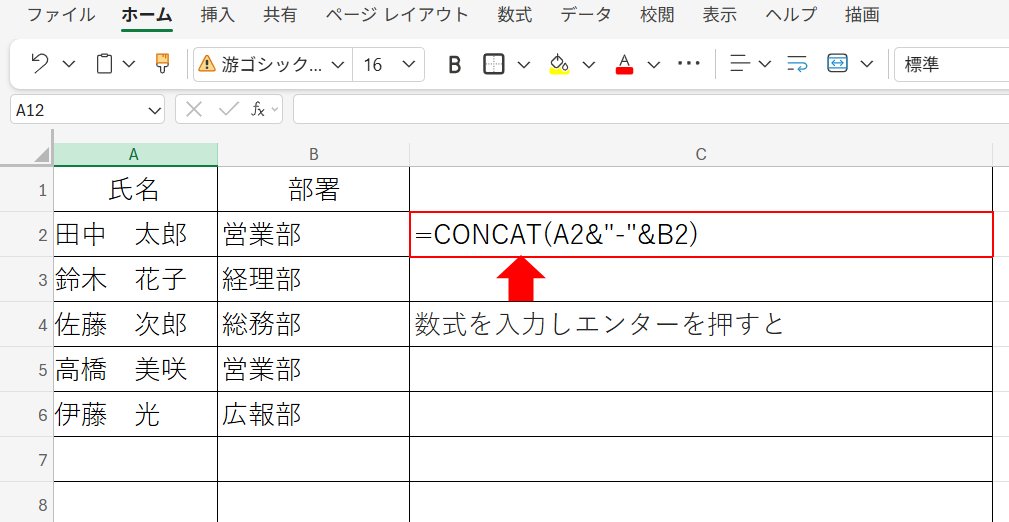
Task: Click the text alignment icon
Action: tap(740, 64)
